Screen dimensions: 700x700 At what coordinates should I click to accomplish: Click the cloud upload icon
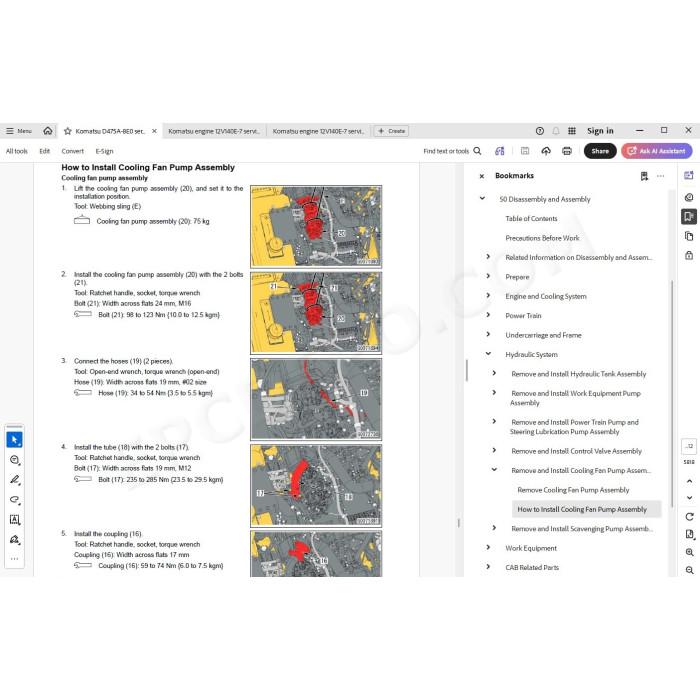click(x=546, y=151)
